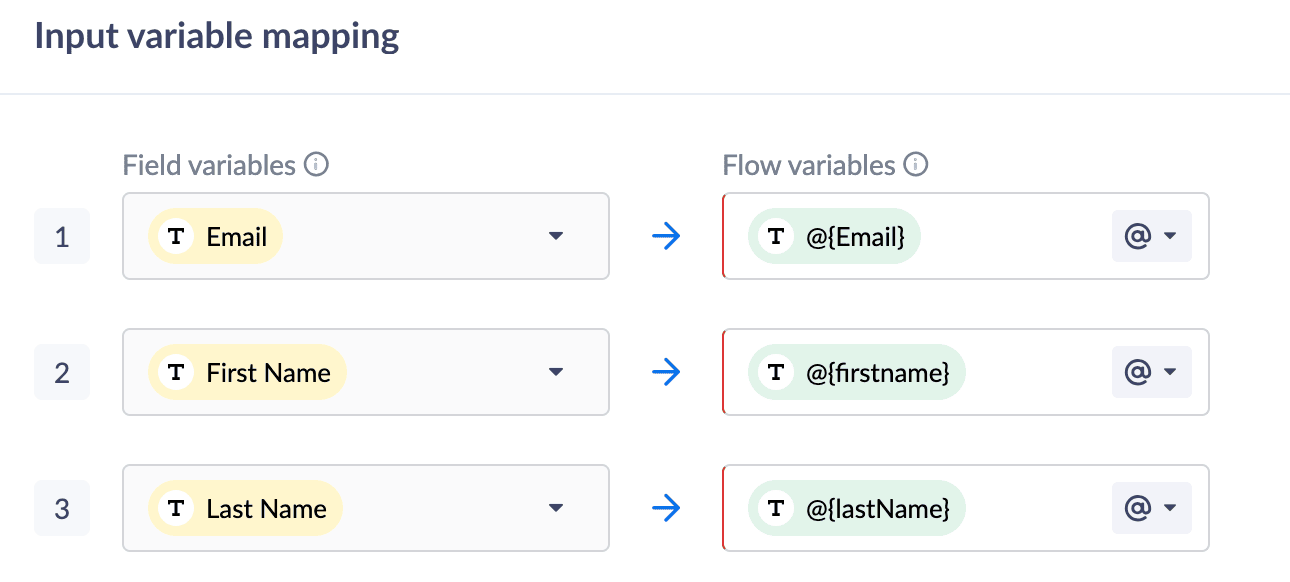Click the Flow variables info icon
This screenshot has height=582, width=1290.
tap(915, 165)
